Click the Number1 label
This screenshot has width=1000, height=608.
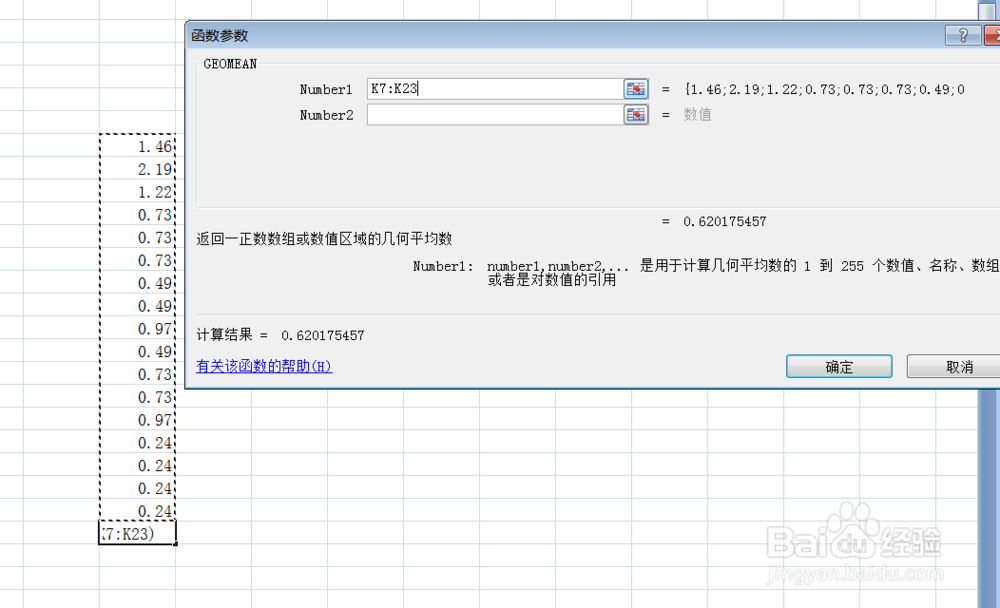click(326, 89)
